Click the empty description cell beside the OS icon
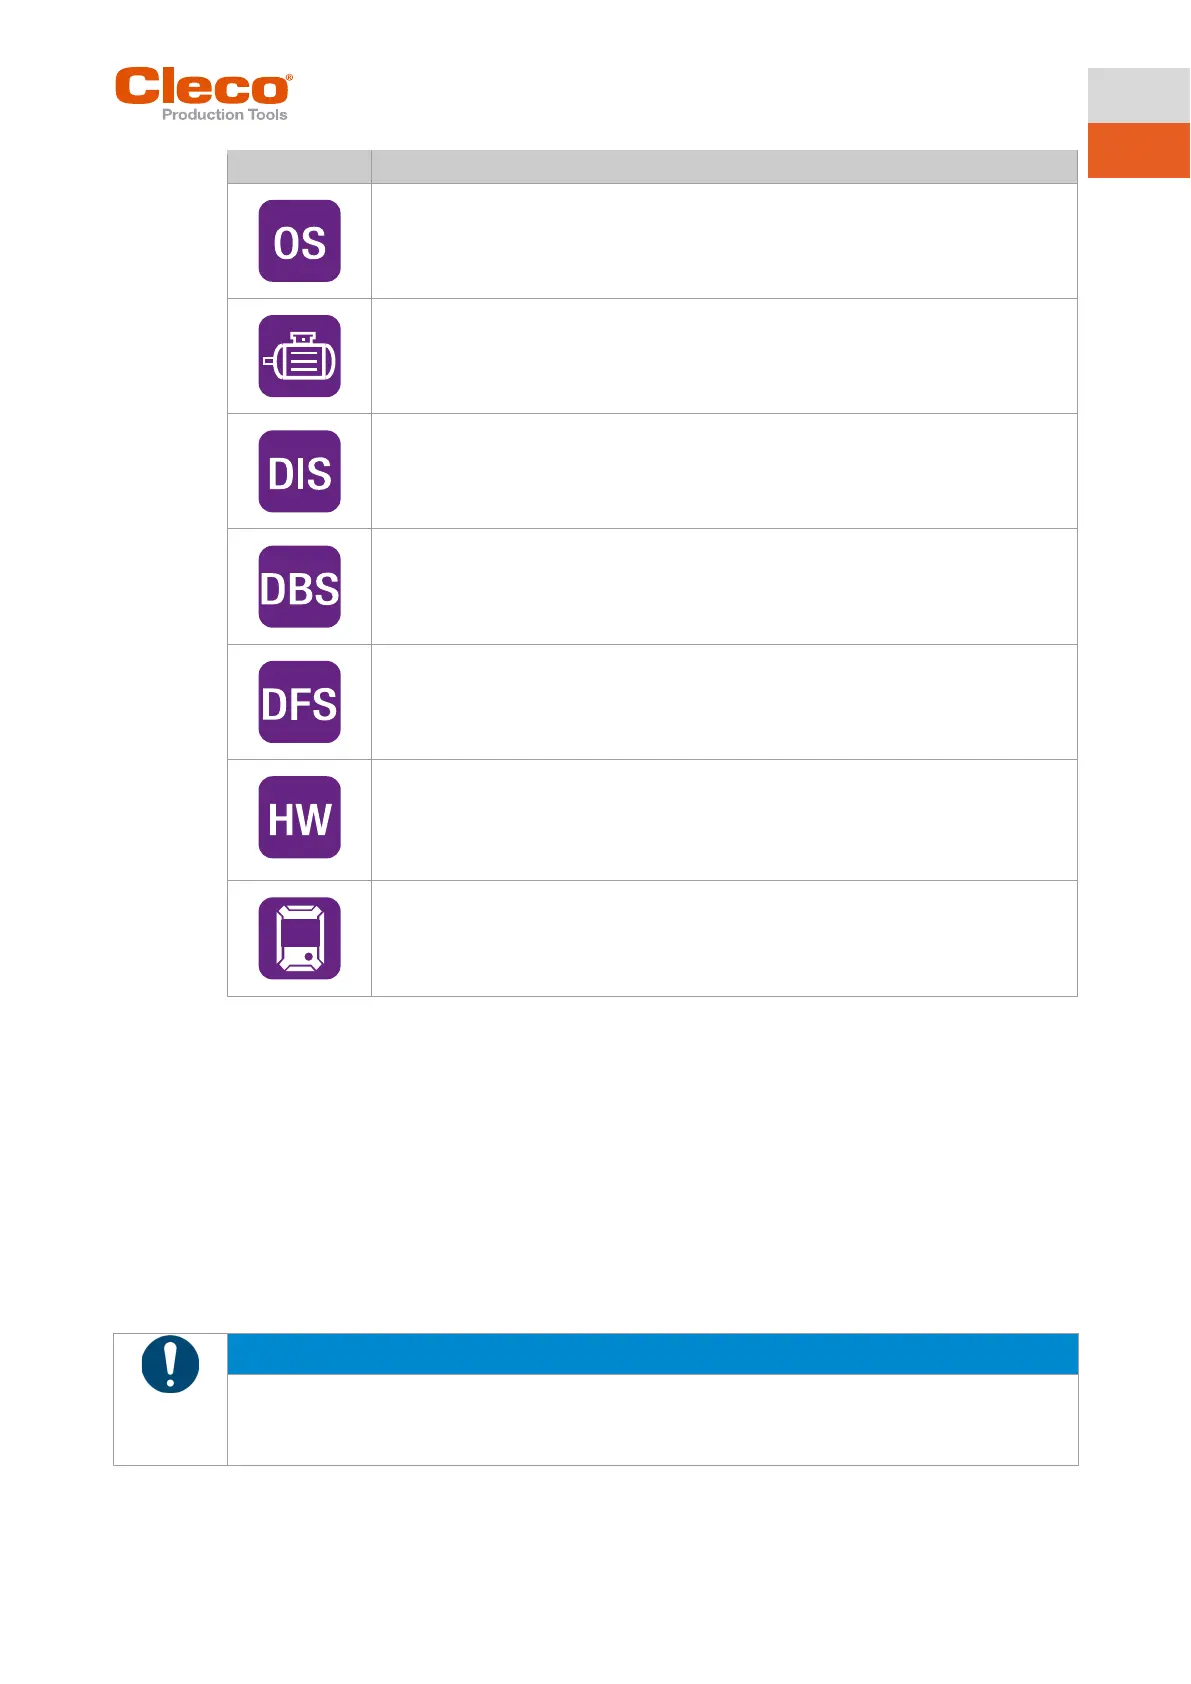1191x1684 pixels. click(724, 241)
